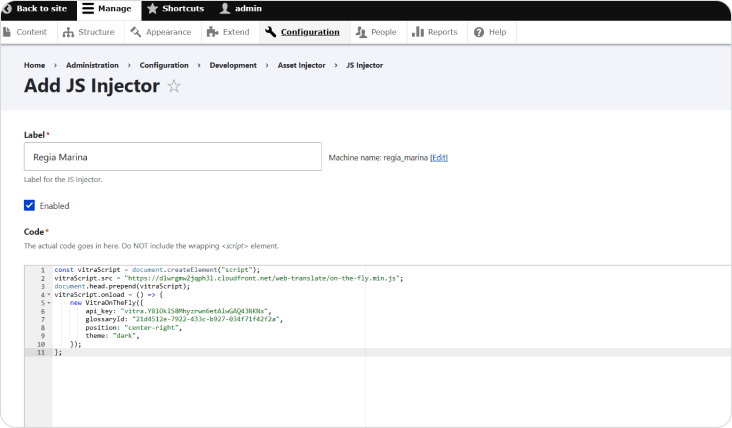Click 'Machine name: regia_marina' text

(x=378, y=158)
